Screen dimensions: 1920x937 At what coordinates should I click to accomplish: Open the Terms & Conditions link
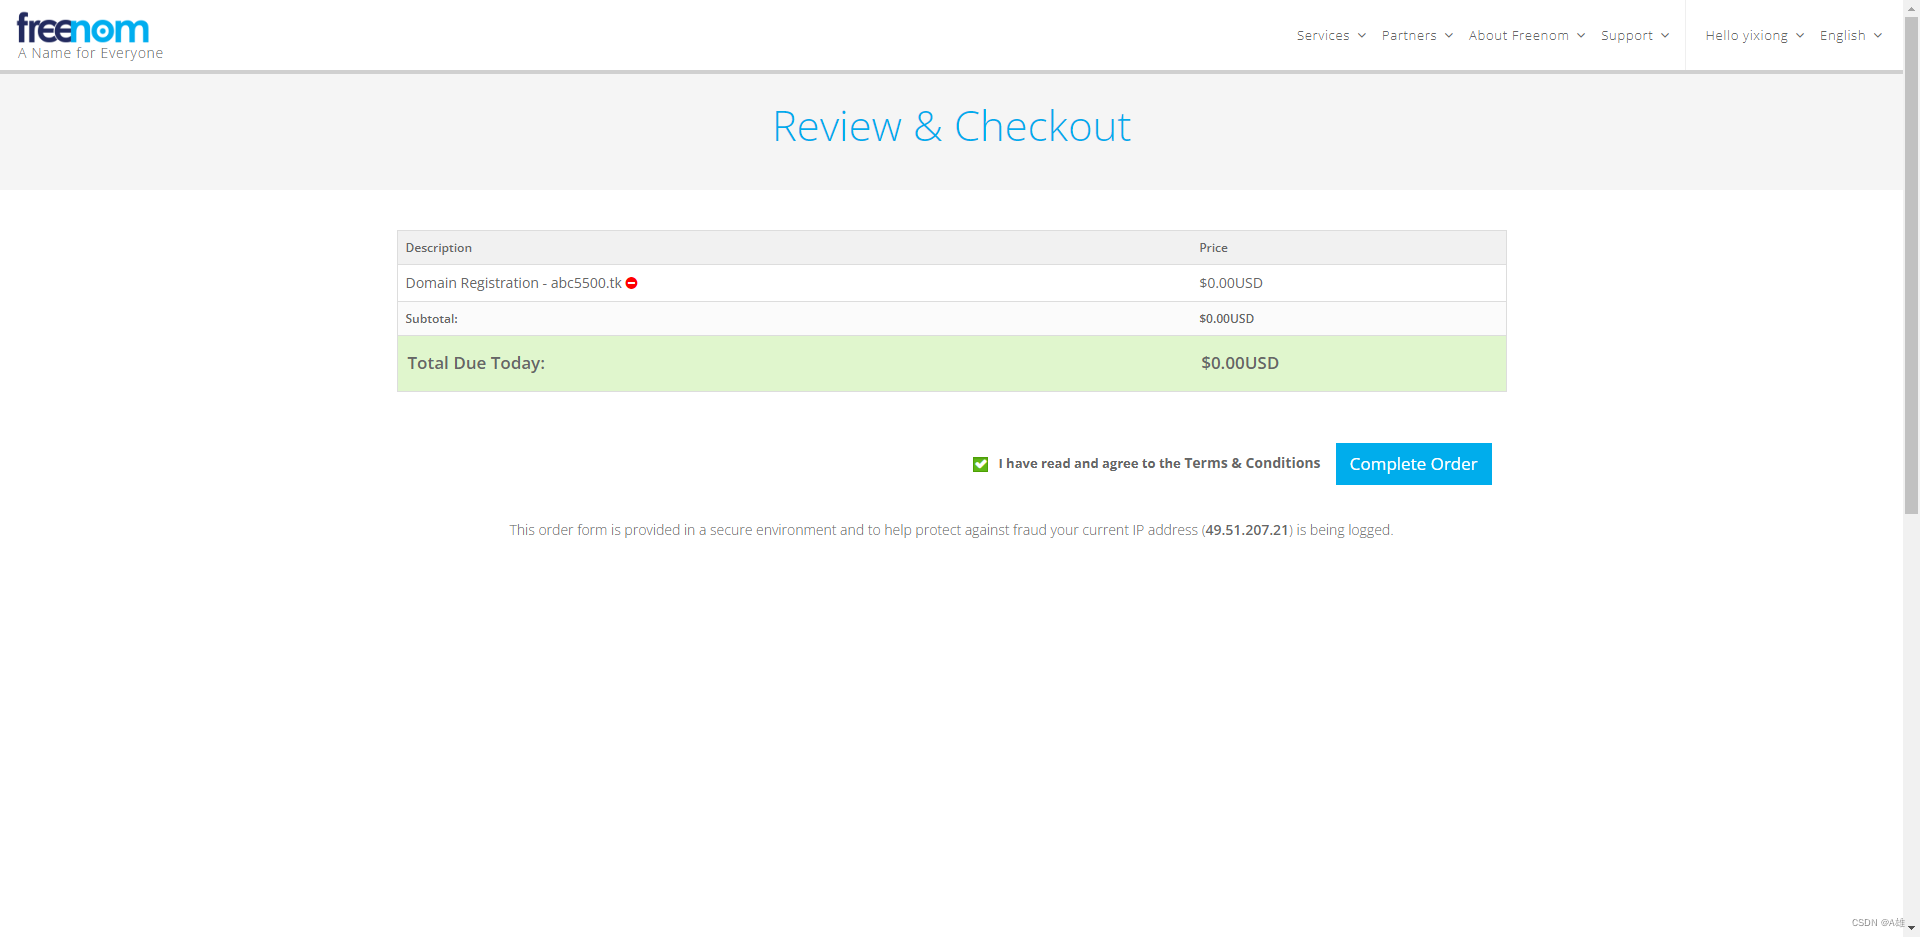click(1252, 463)
